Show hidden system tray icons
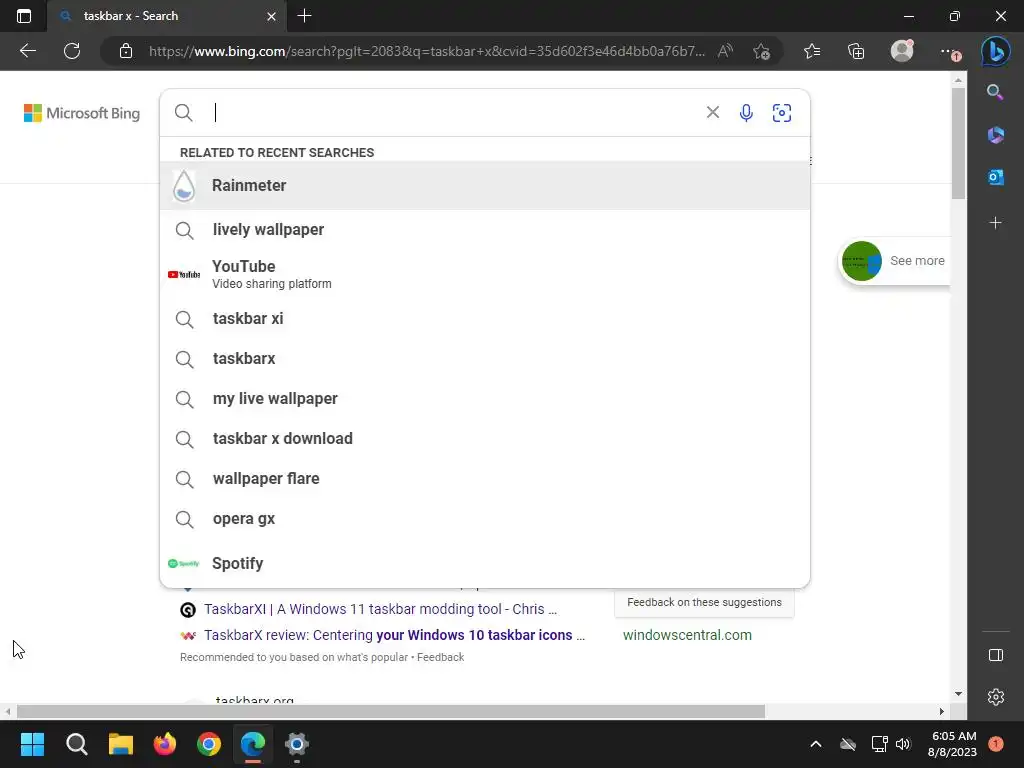 coord(816,744)
